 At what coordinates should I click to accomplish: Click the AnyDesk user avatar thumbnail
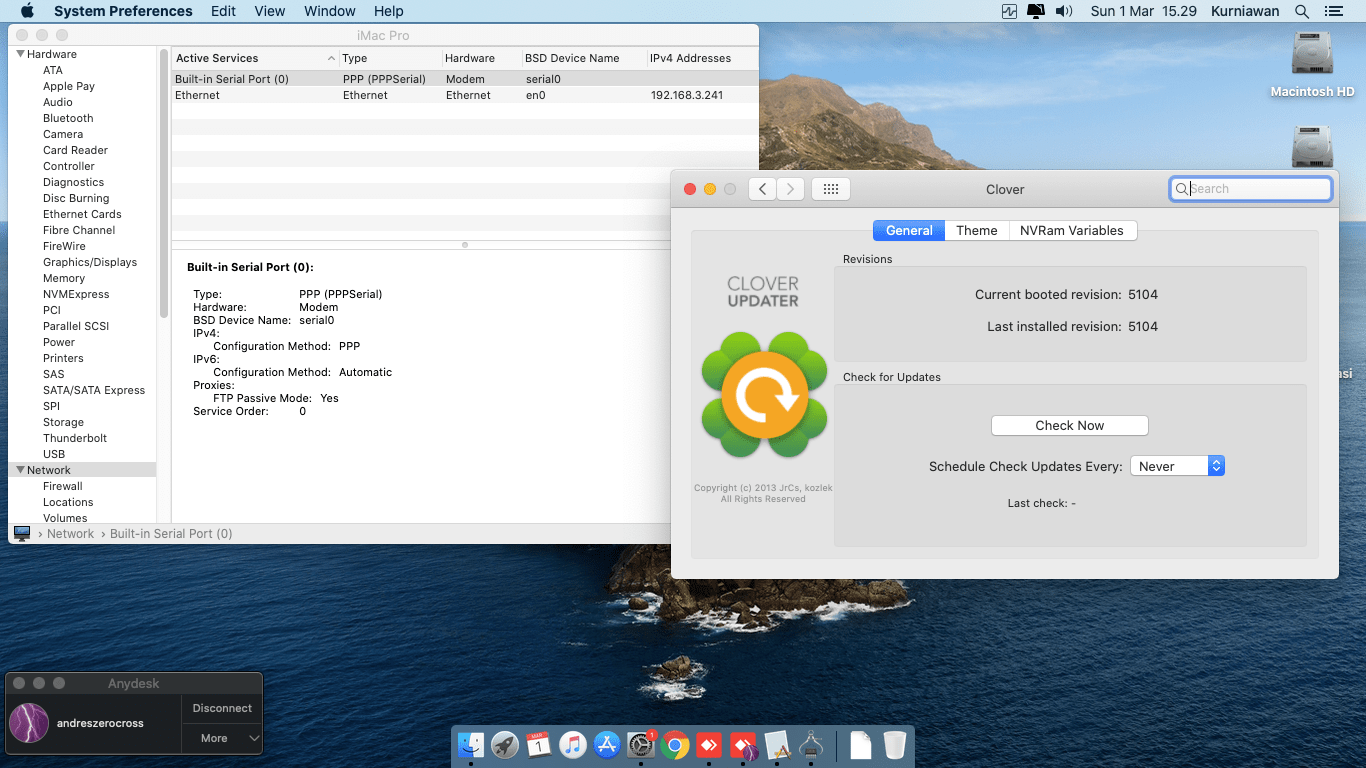tap(29, 723)
